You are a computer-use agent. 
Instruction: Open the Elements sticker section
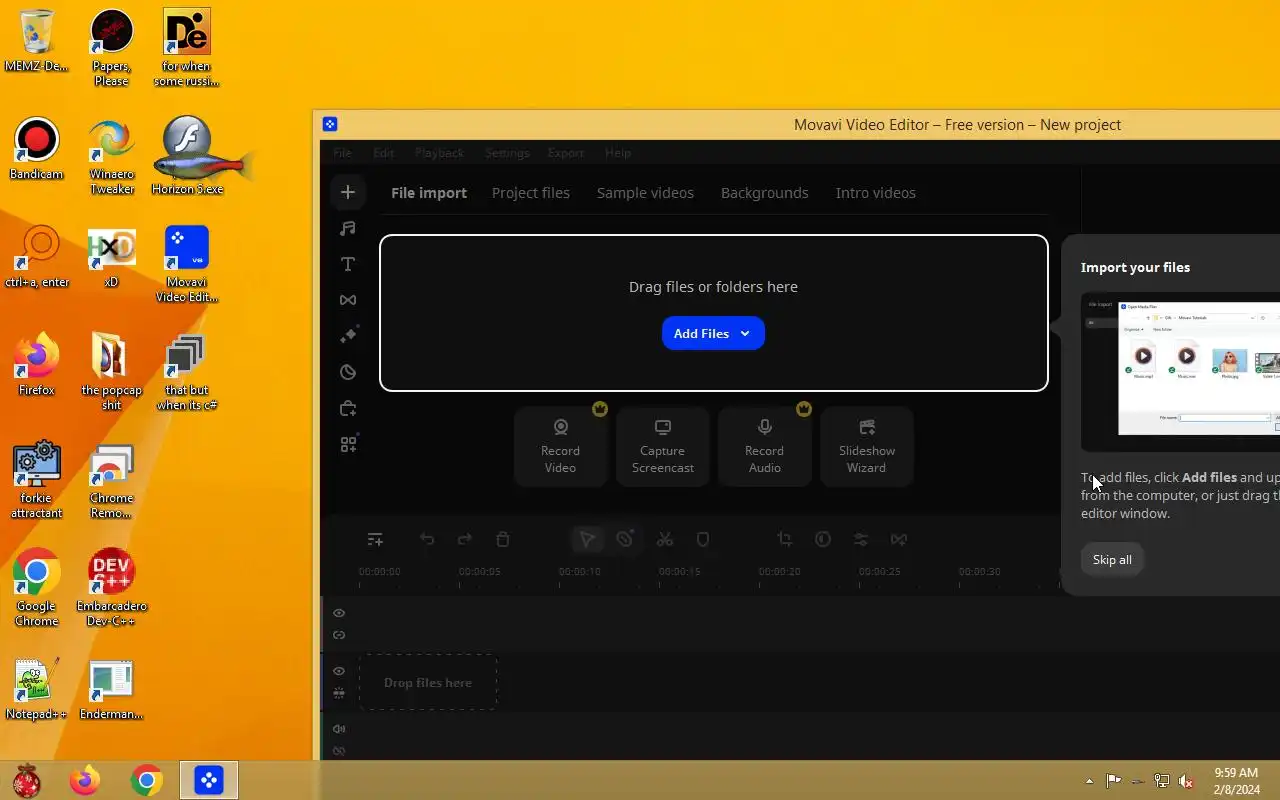tap(348, 372)
